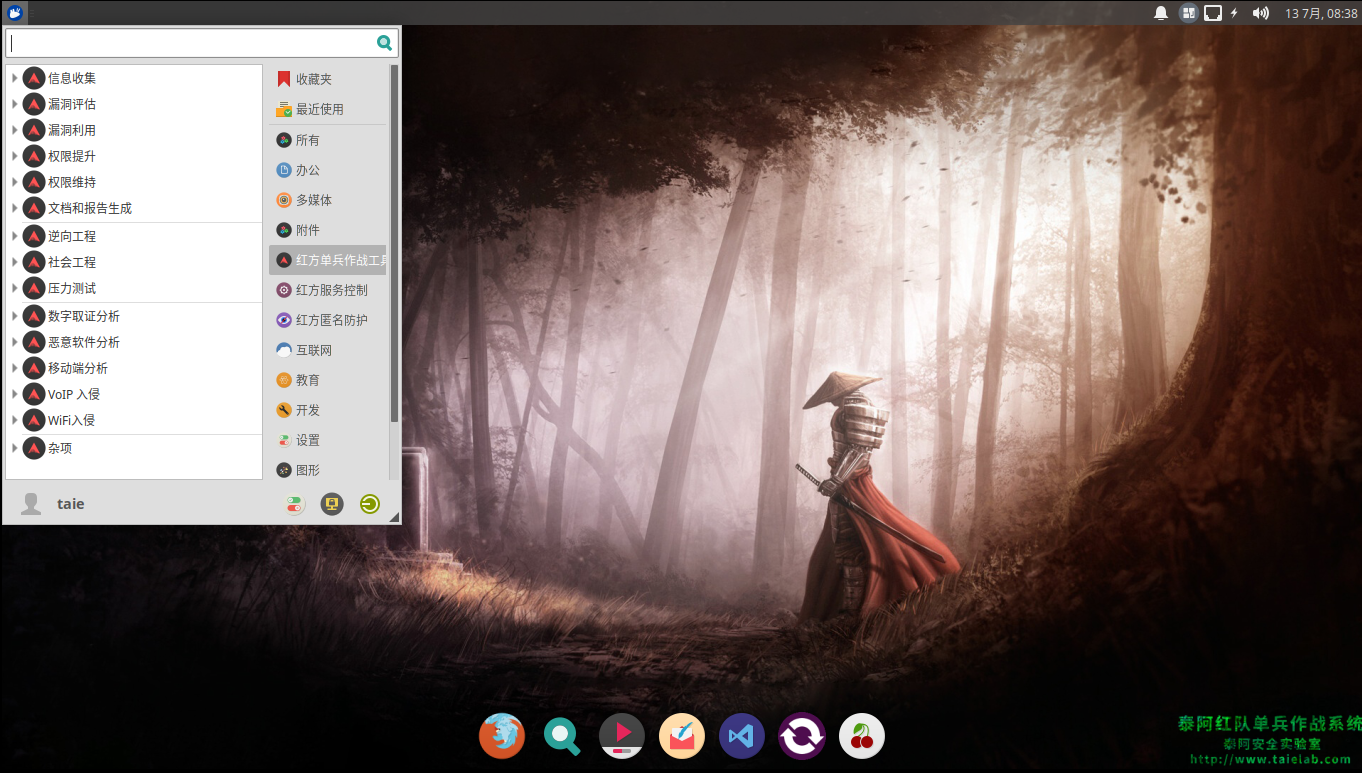This screenshot has width=1362, height=773.
Task: Select the 附件 category
Action: pyautogui.click(x=328, y=230)
